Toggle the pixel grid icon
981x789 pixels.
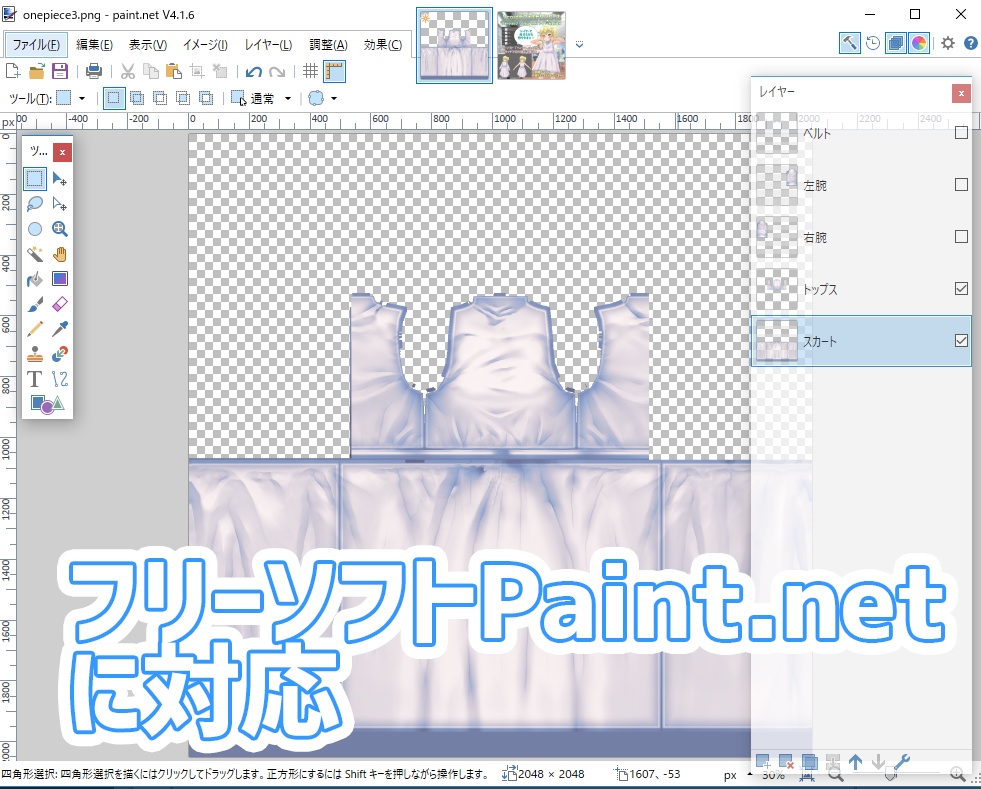pyautogui.click(x=310, y=71)
